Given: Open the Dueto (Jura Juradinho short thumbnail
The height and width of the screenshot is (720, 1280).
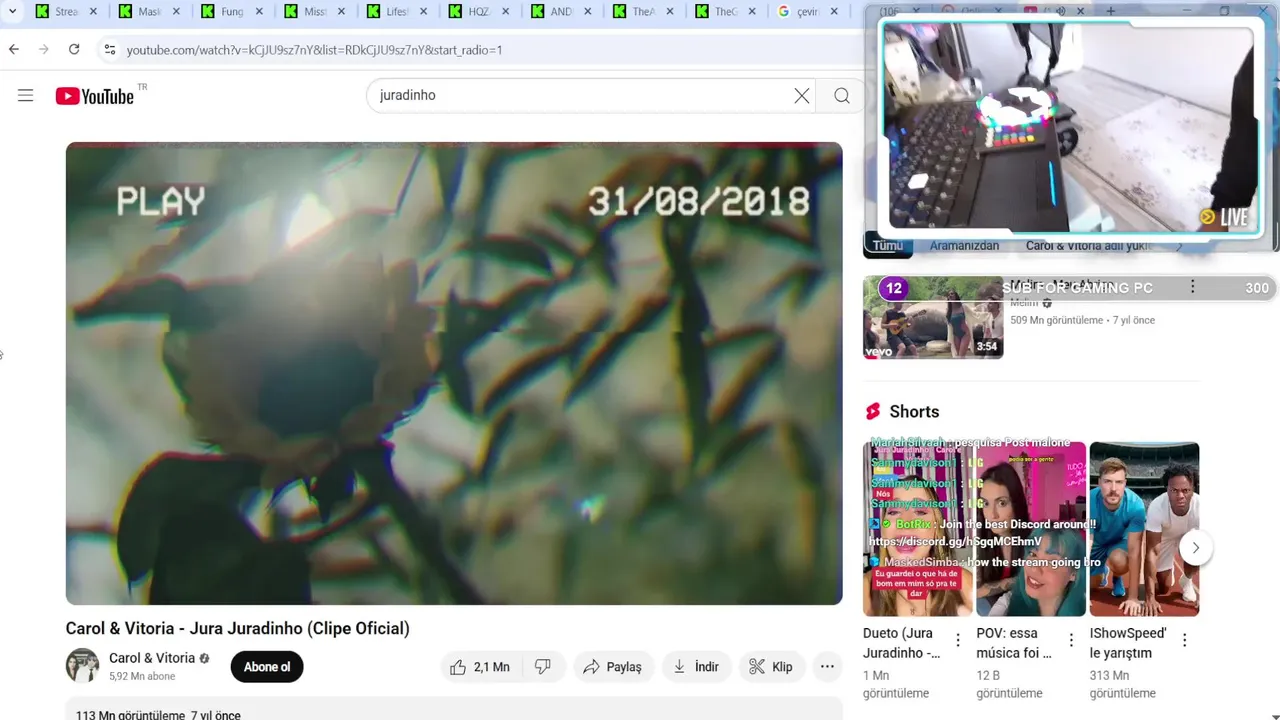Looking at the screenshot, I should coord(918,529).
